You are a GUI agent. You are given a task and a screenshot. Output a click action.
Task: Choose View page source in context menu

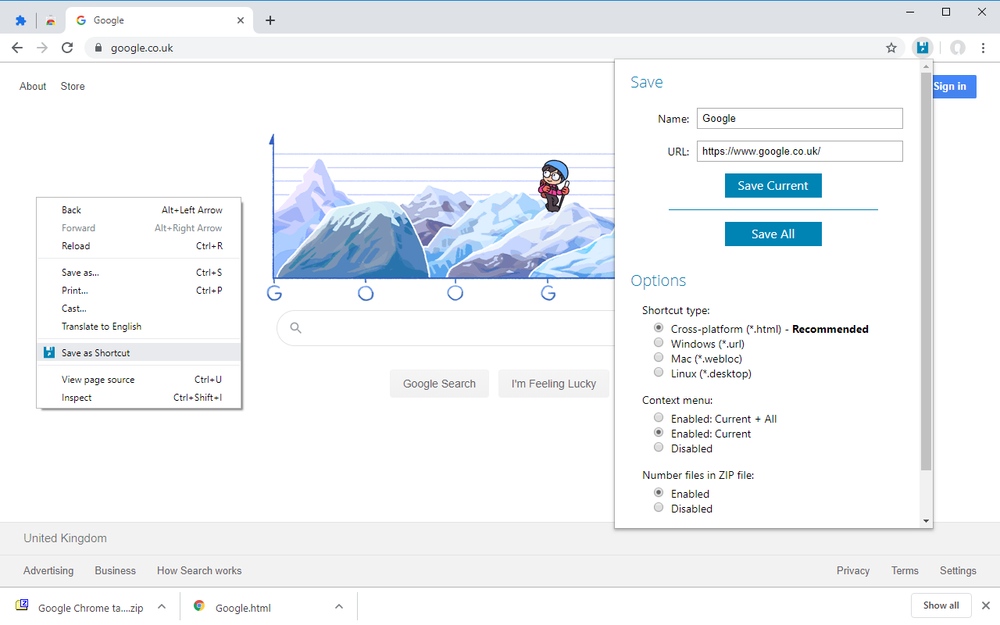tap(139, 379)
